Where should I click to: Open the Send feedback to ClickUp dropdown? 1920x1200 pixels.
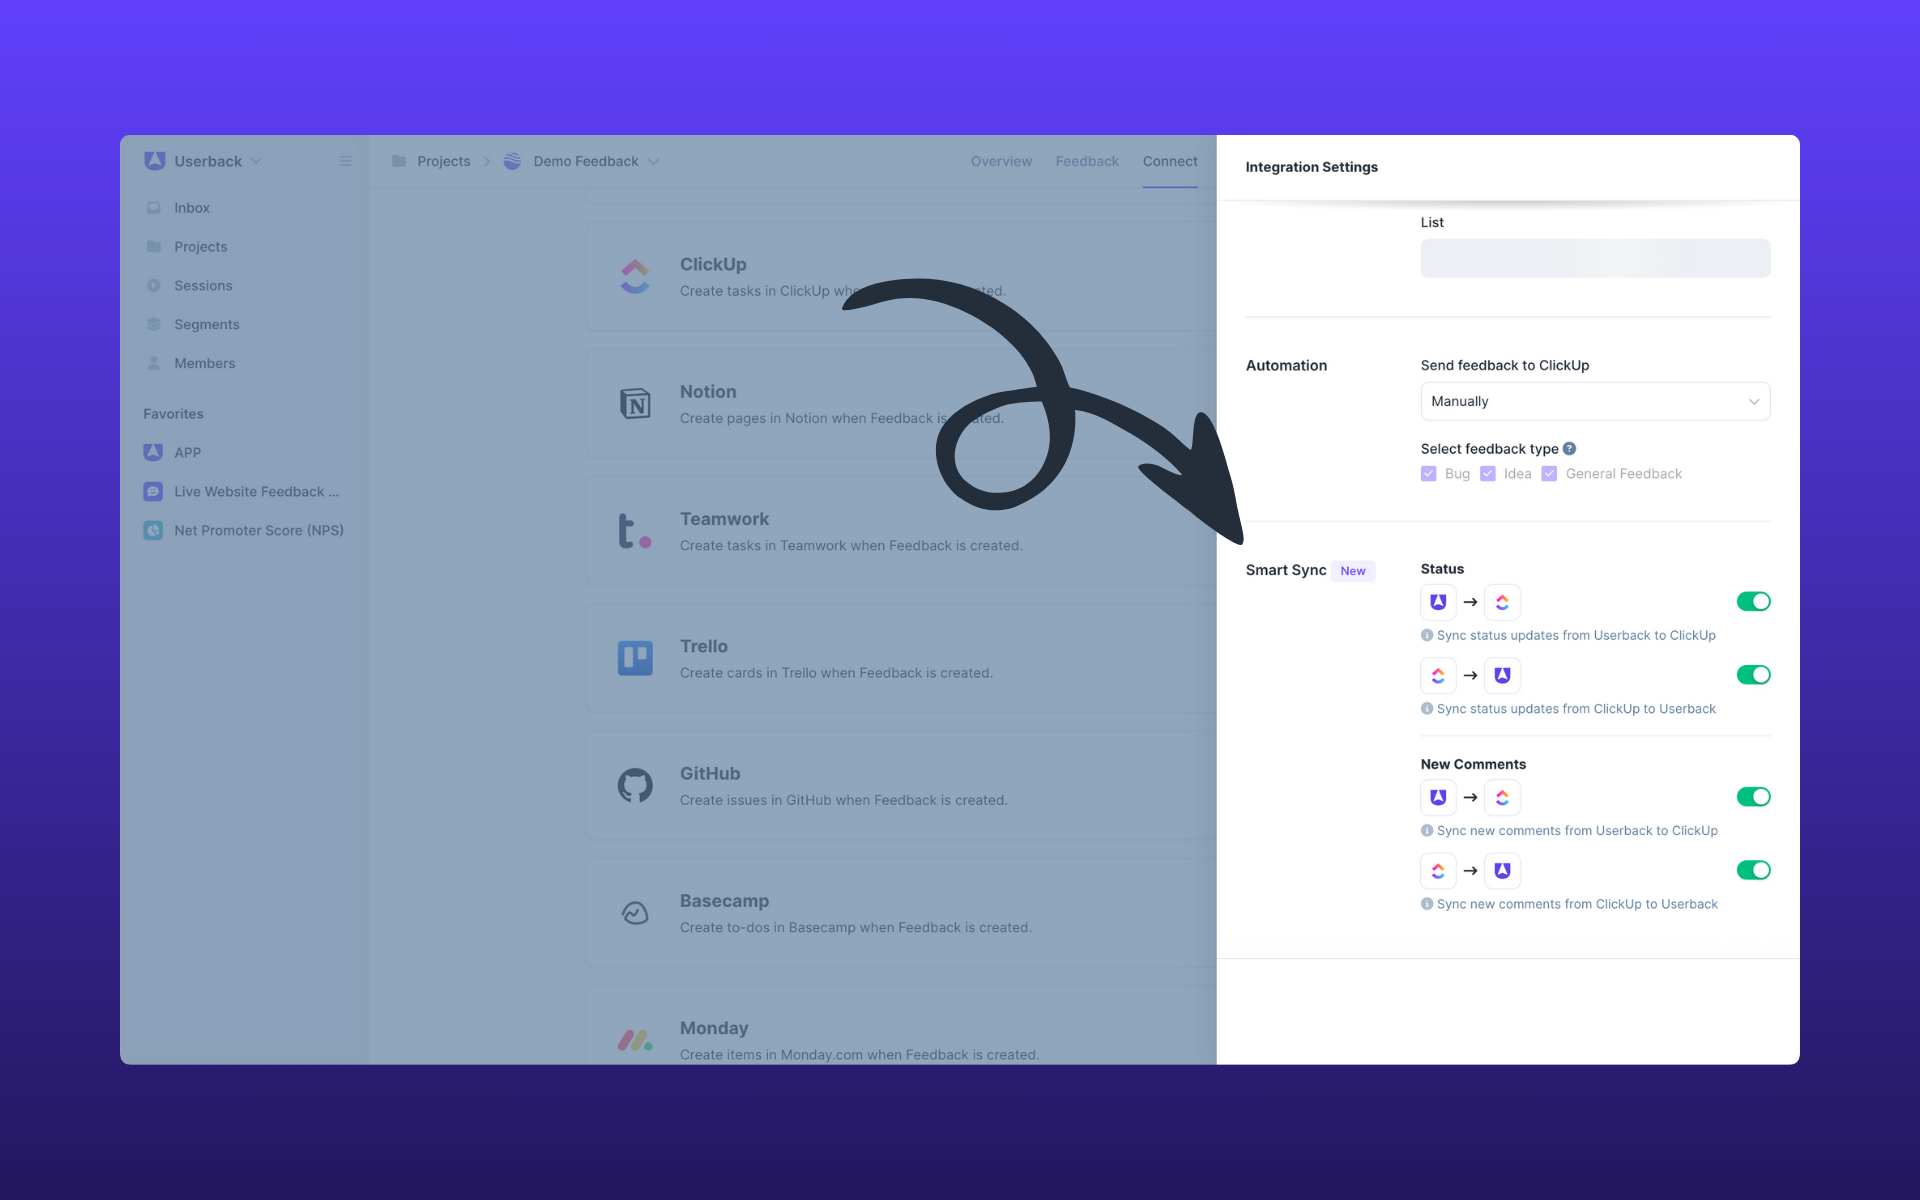coord(1595,401)
